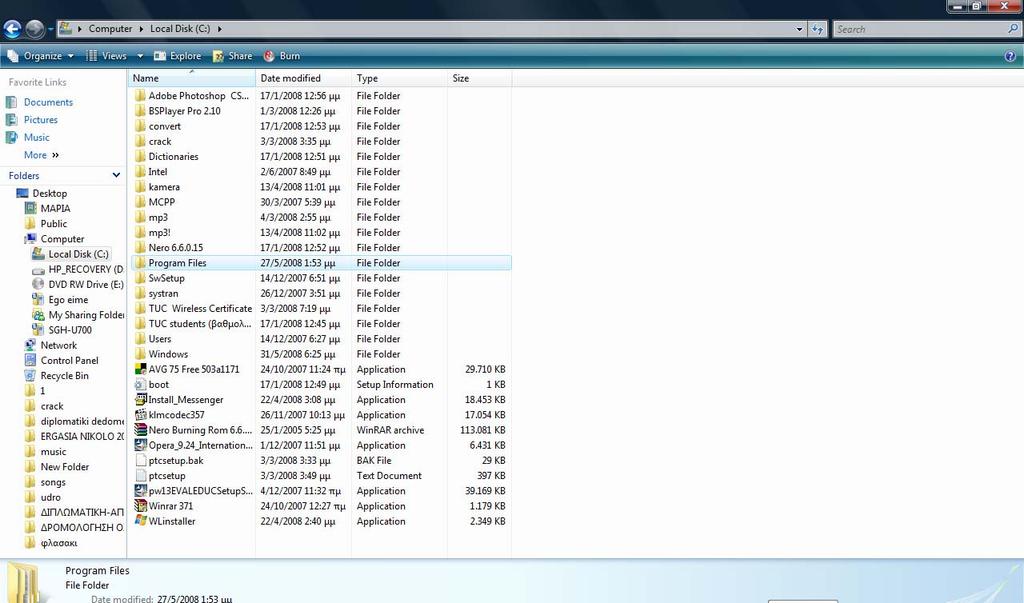This screenshot has height=603, width=1024.
Task: Open the Organize menu
Action: coord(40,56)
